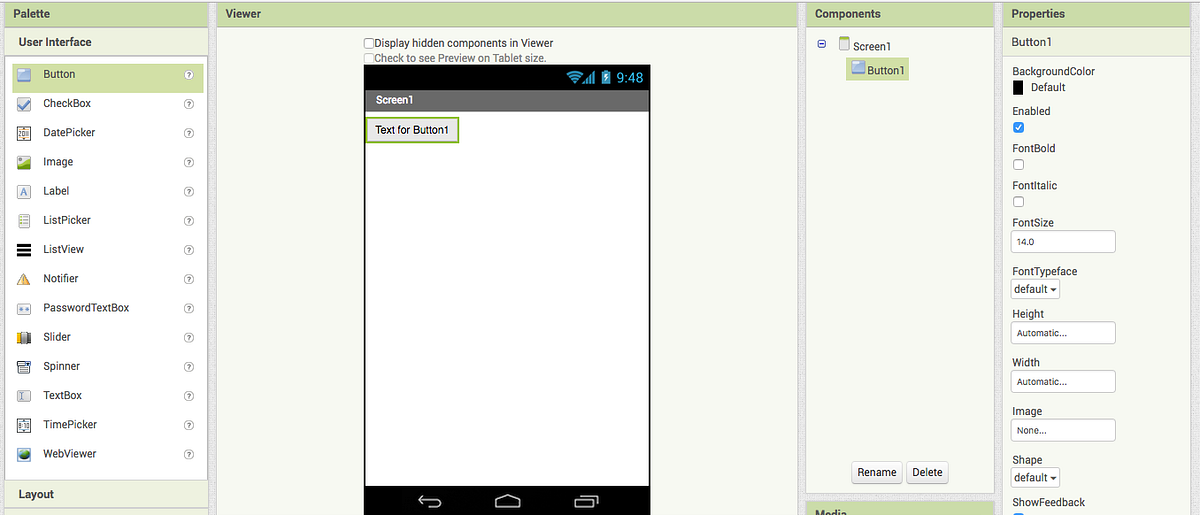Select the ListPicker palette icon
Viewport: 1200px width, 515px height.
pyautogui.click(x=24, y=220)
